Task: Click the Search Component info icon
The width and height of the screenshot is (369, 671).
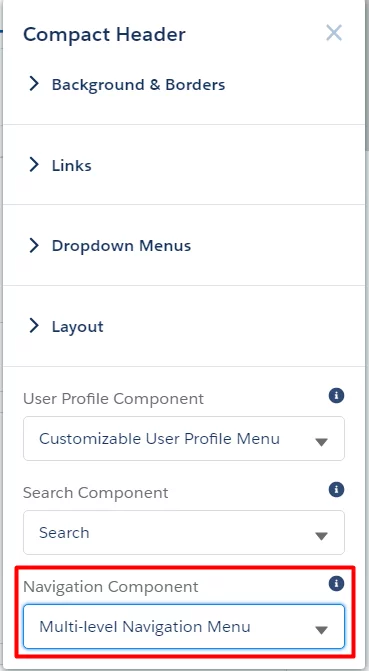Action: point(336,489)
